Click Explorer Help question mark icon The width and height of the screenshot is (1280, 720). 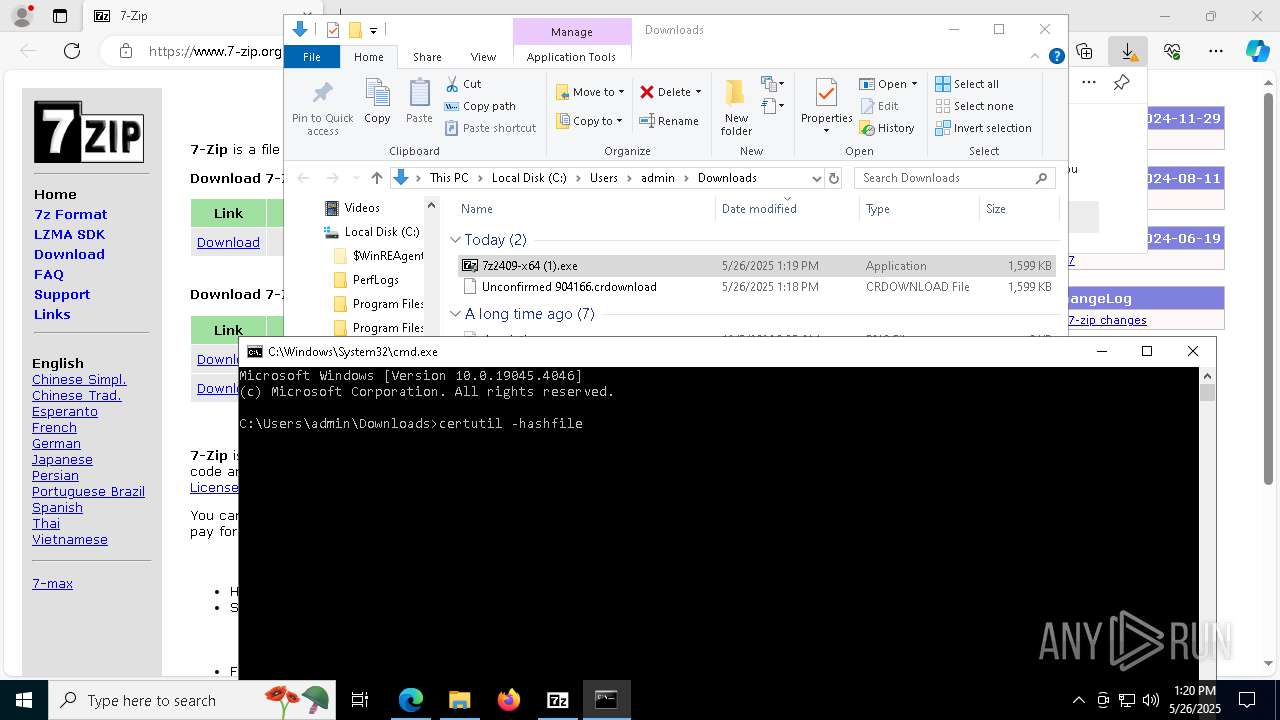click(1056, 57)
